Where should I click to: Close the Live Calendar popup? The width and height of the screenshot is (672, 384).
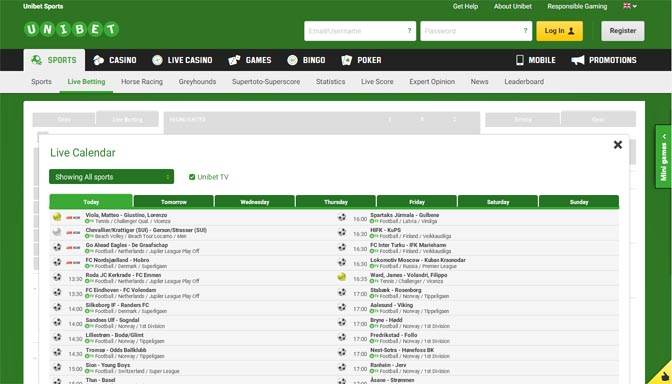pyautogui.click(x=618, y=145)
